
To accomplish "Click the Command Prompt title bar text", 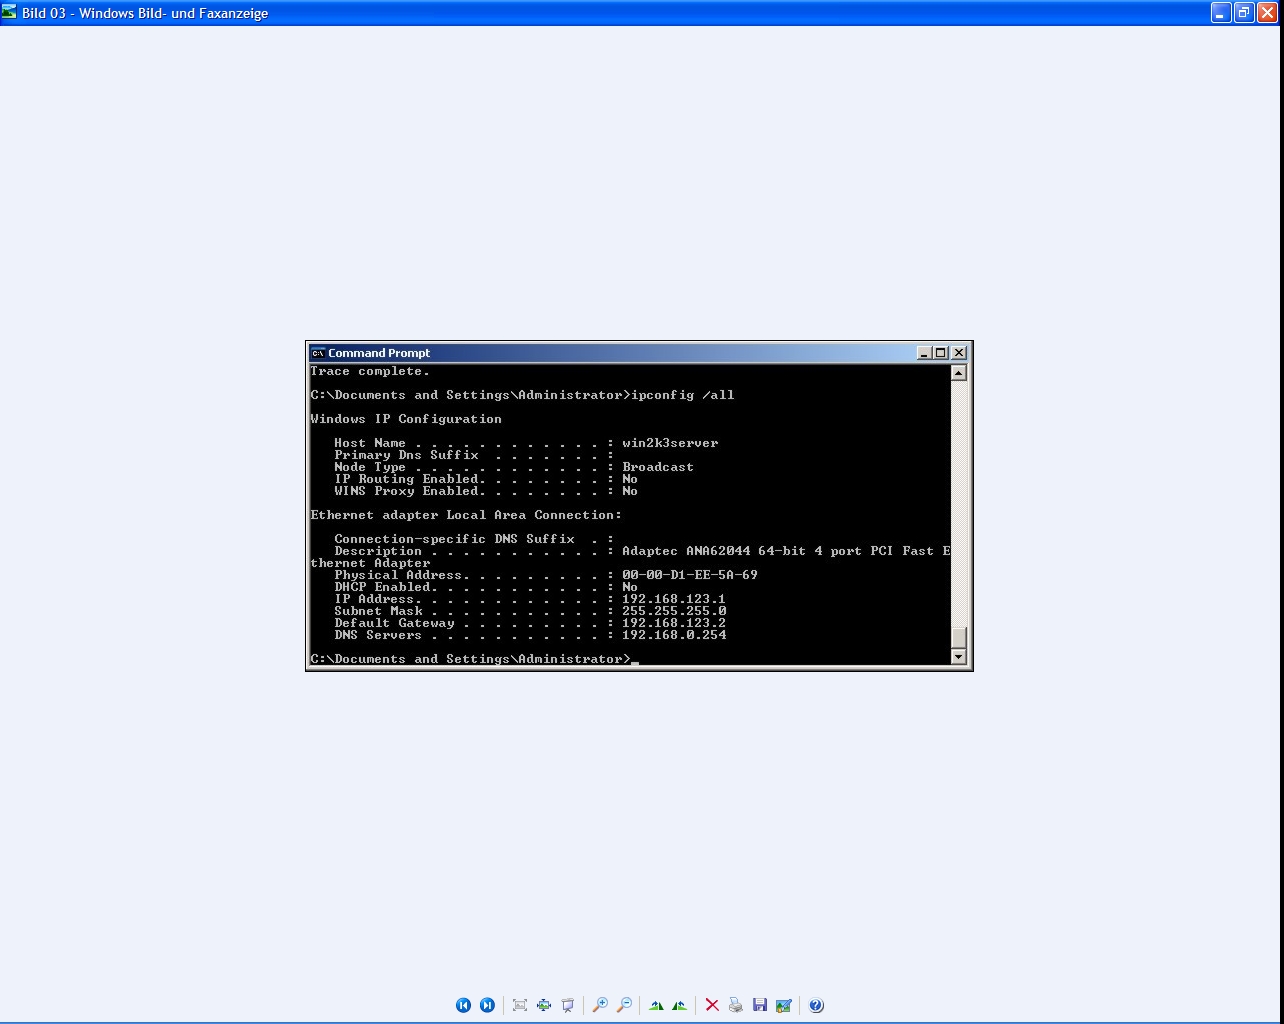I will [x=379, y=353].
